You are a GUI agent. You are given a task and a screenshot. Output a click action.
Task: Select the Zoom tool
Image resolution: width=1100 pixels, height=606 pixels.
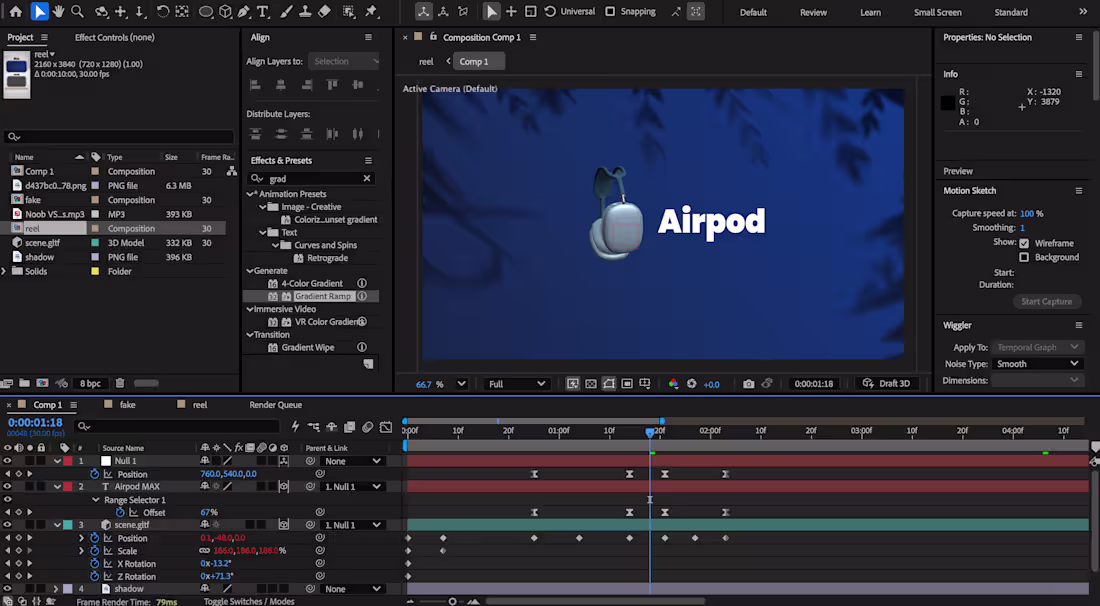click(x=77, y=11)
